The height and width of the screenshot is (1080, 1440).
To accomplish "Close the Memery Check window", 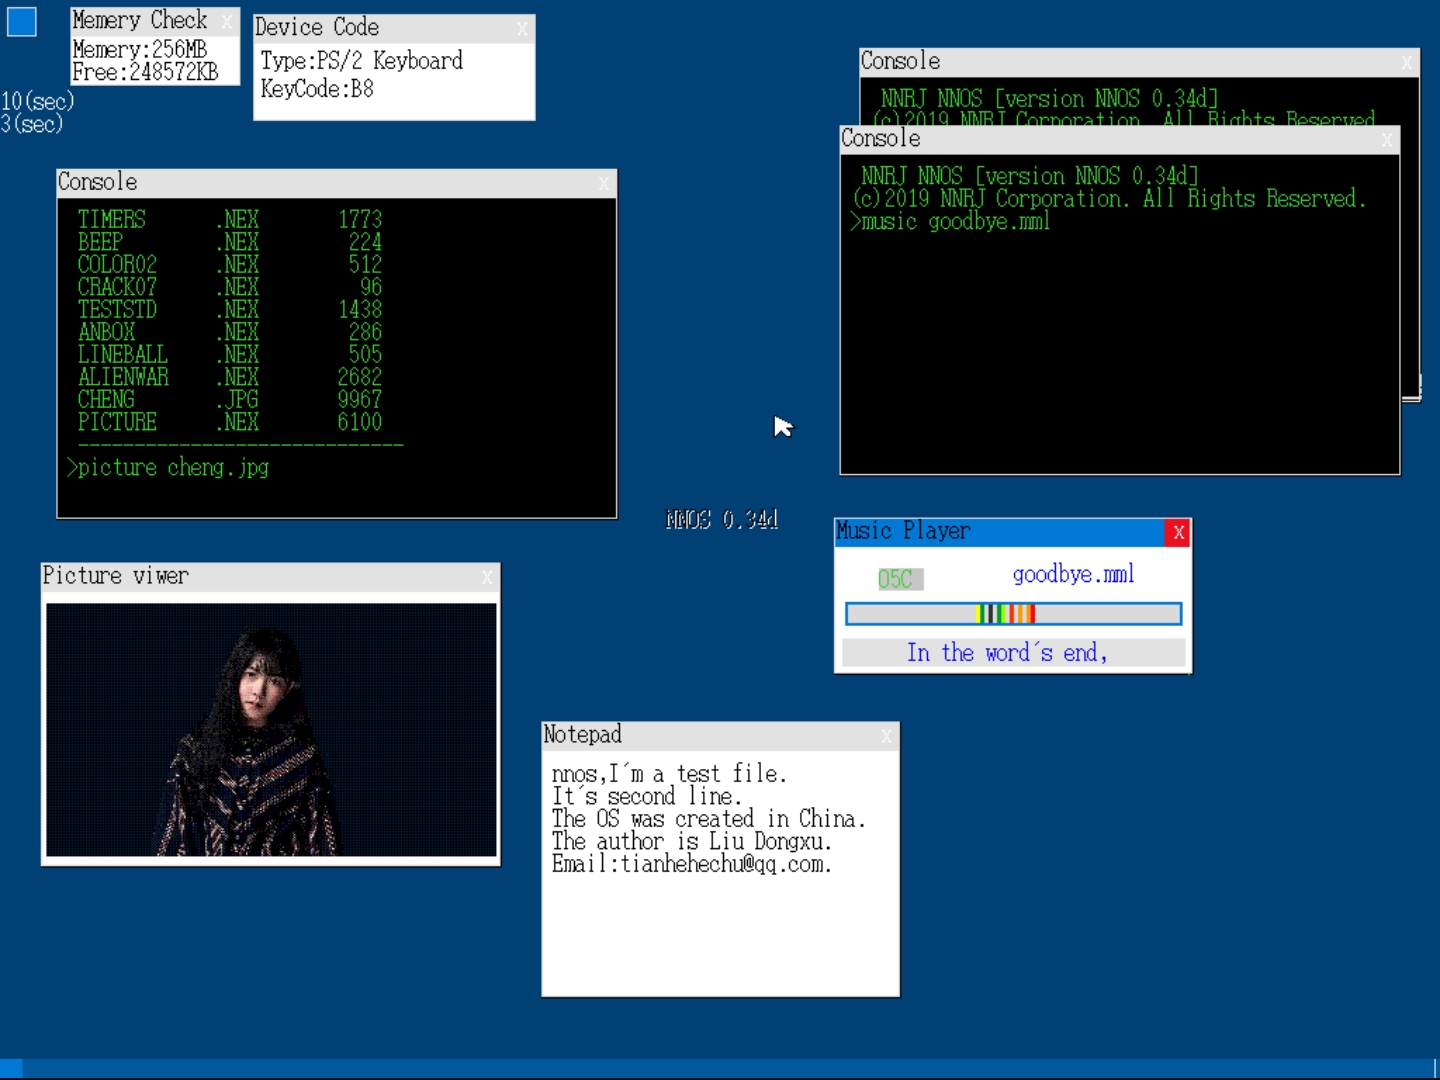I will point(227,21).
